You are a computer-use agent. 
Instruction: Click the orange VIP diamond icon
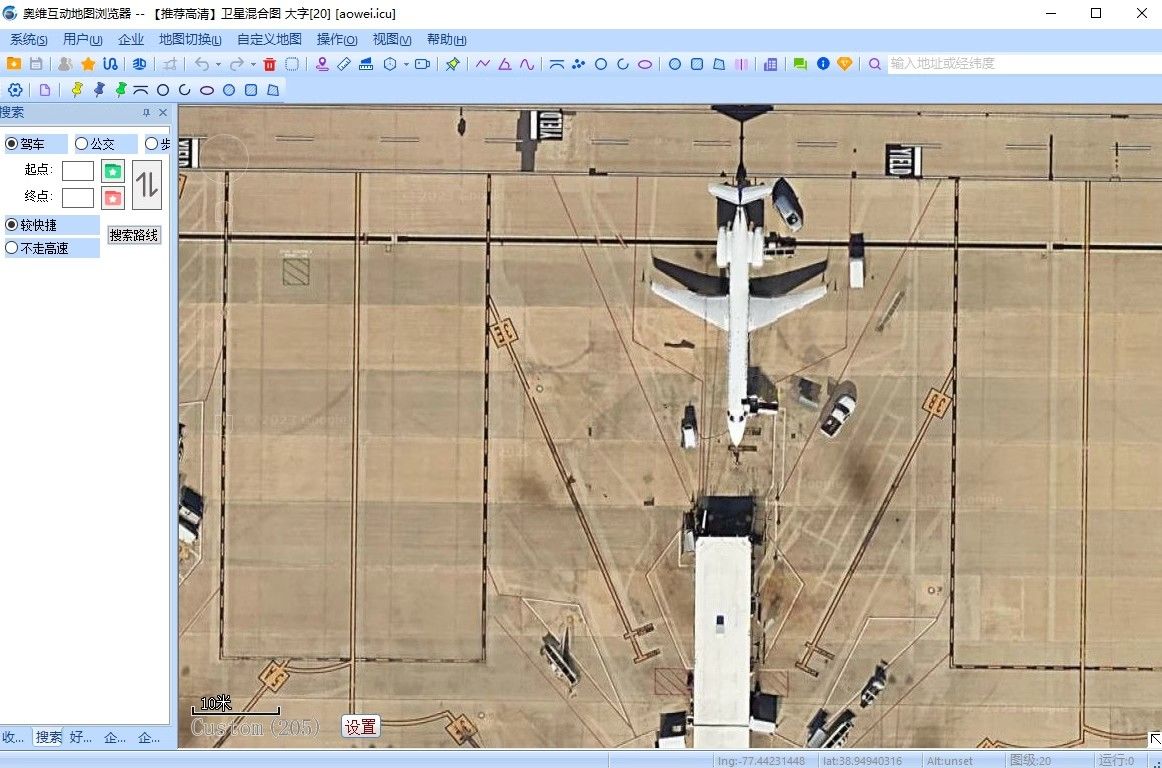[845, 64]
